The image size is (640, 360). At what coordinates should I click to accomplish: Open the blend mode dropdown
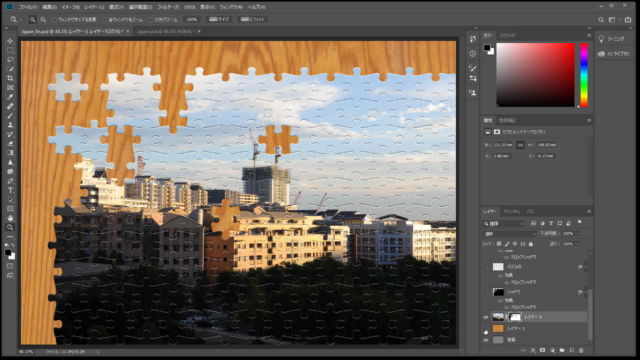(x=510, y=234)
